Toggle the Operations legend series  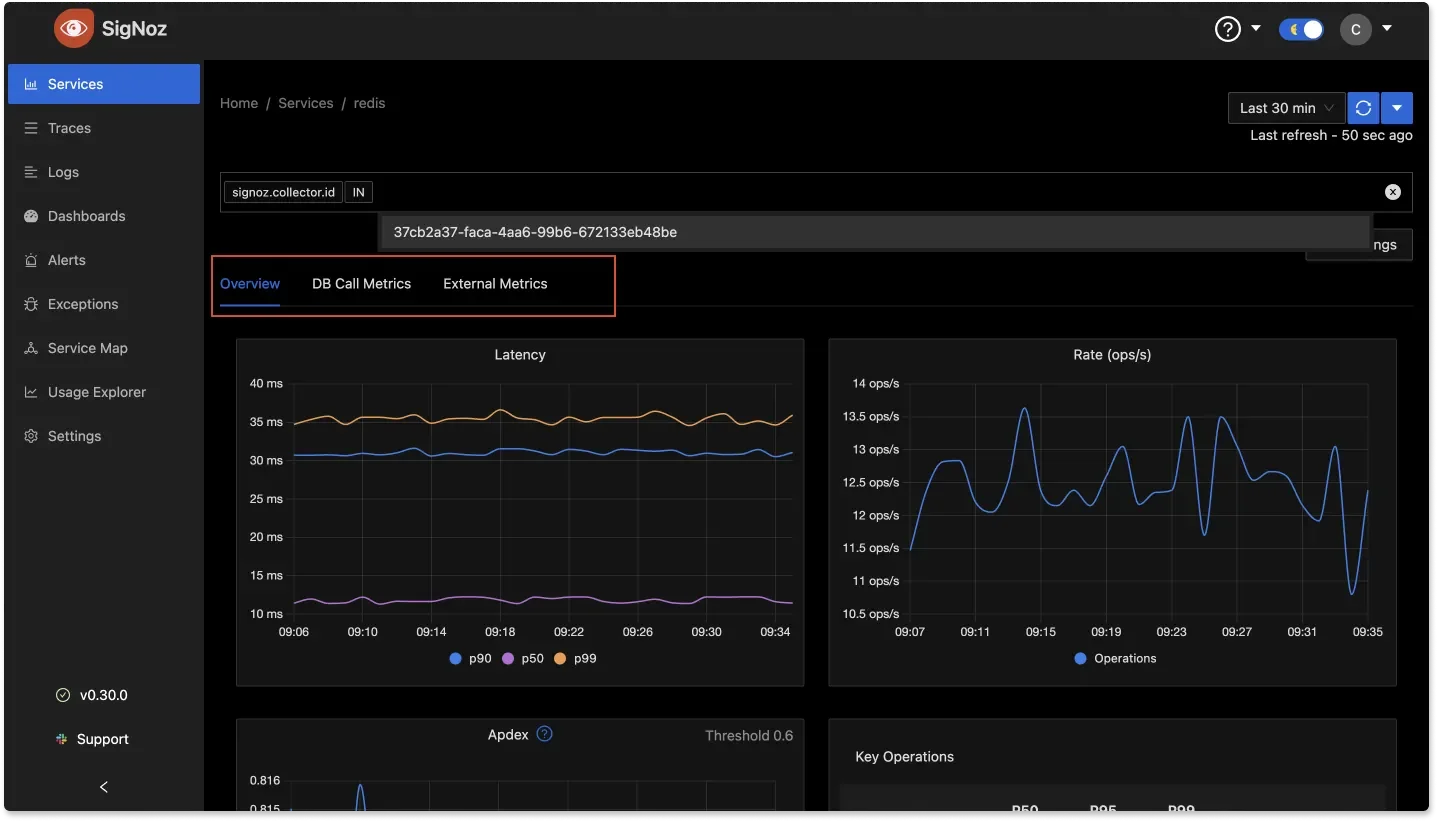click(x=1115, y=658)
